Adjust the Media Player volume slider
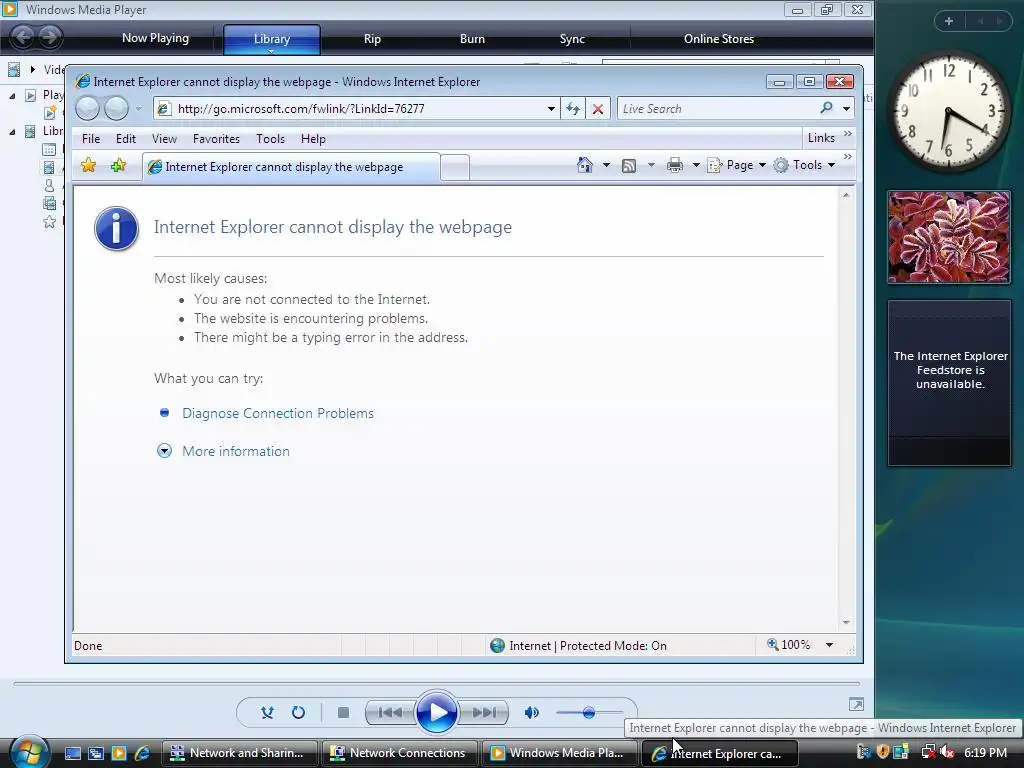The width and height of the screenshot is (1024, 768). pyautogui.click(x=588, y=712)
